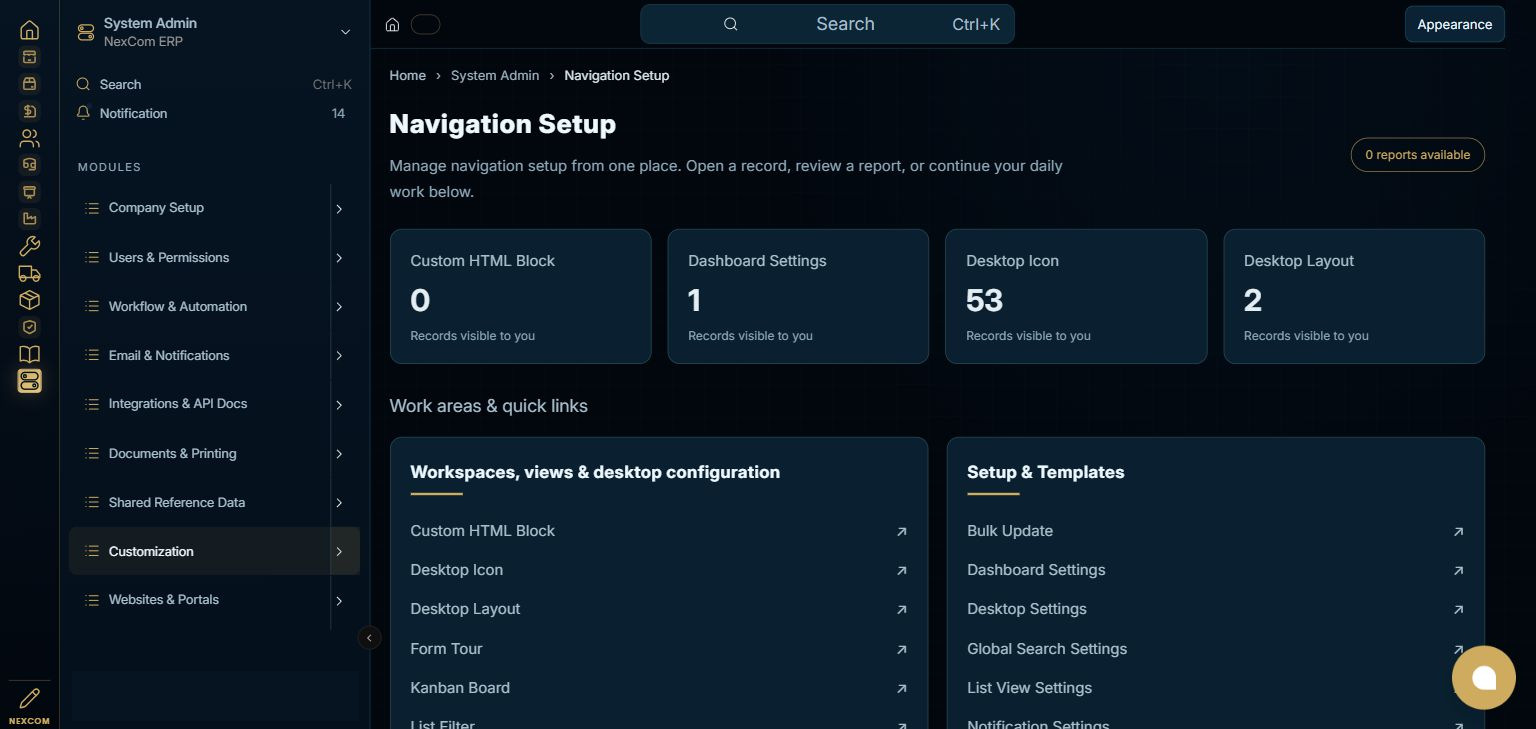Open arrow icon beside Custom HTML Block link
The width and height of the screenshot is (1536, 729).
point(901,531)
